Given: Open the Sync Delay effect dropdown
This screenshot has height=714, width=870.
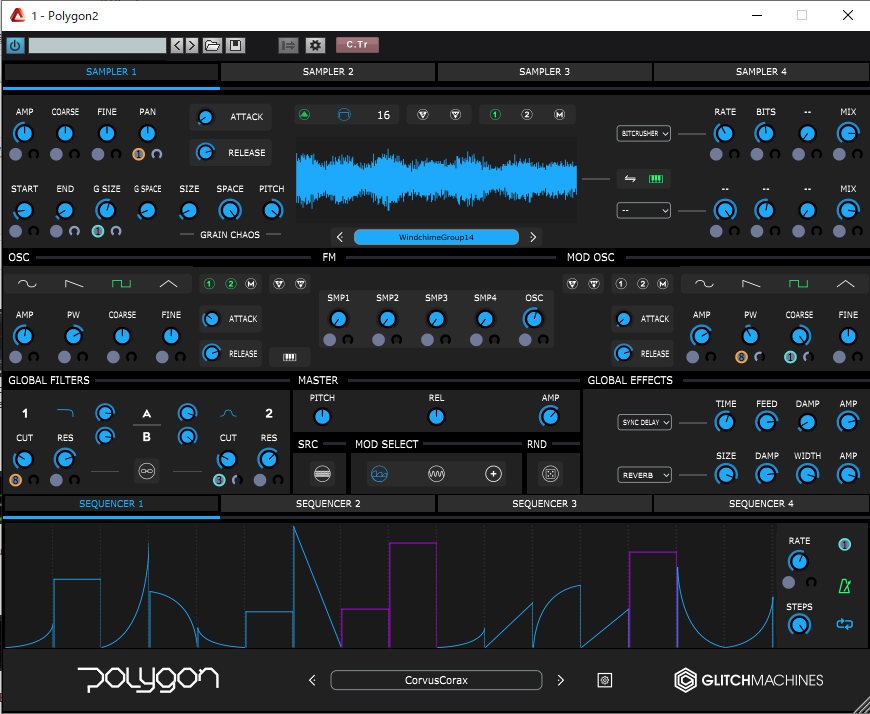Looking at the screenshot, I should click(x=644, y=422).
